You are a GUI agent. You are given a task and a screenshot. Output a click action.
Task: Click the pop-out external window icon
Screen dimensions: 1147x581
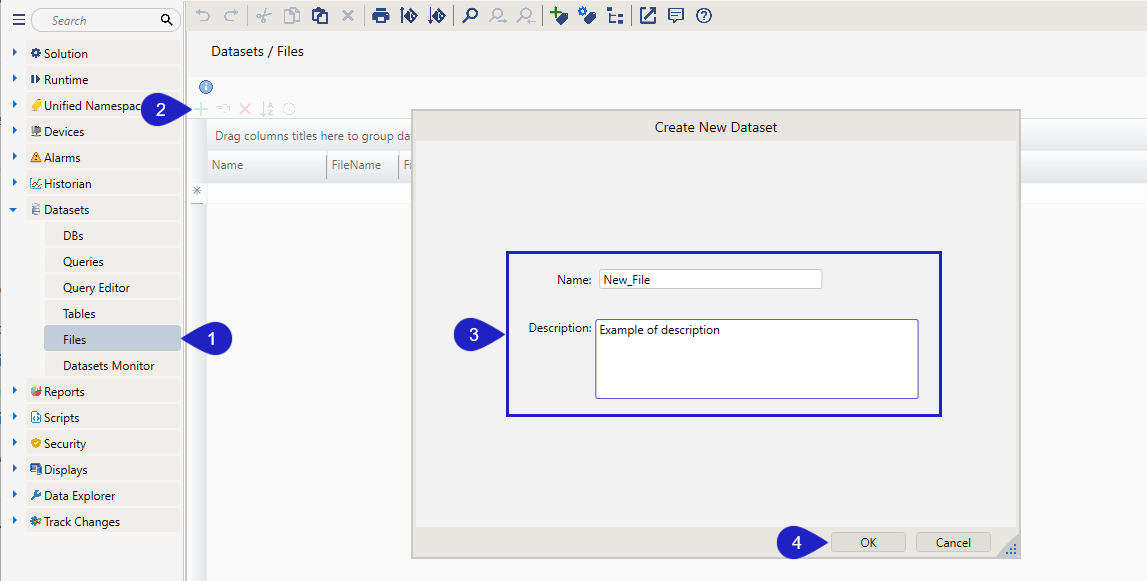tap(648, 15)
